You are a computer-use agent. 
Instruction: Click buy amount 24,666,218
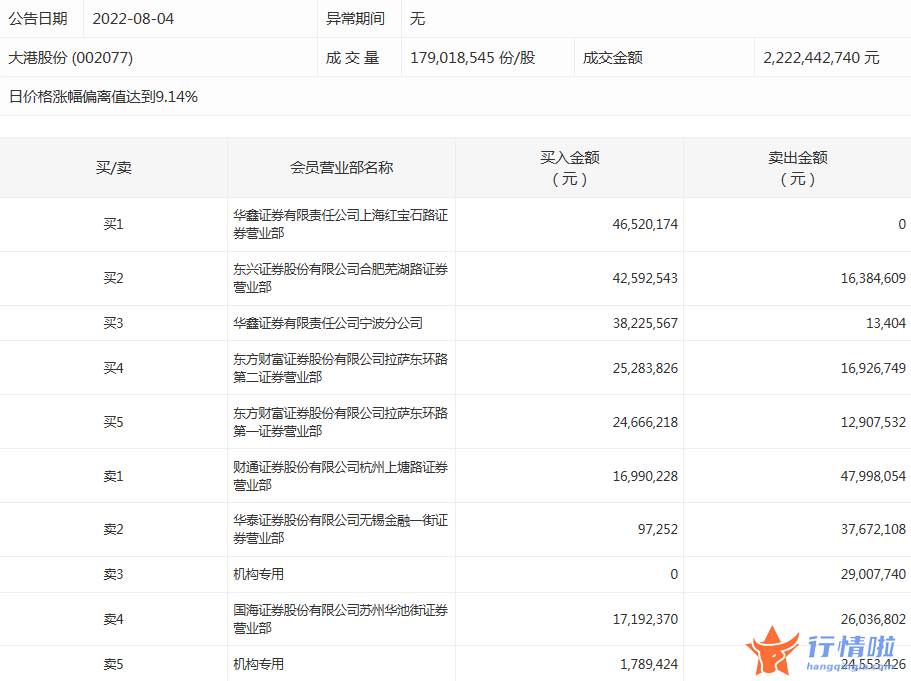click(645, 422)
